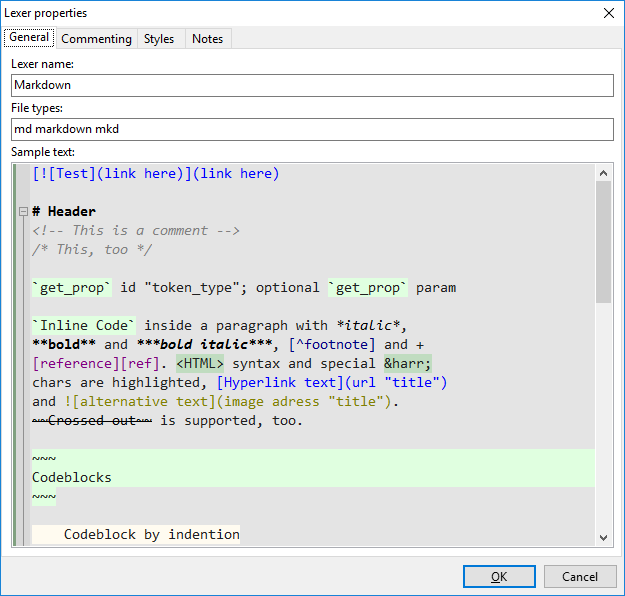Click the '[reference][ref]' text
The image size is (625, 596).
(96, 364)
